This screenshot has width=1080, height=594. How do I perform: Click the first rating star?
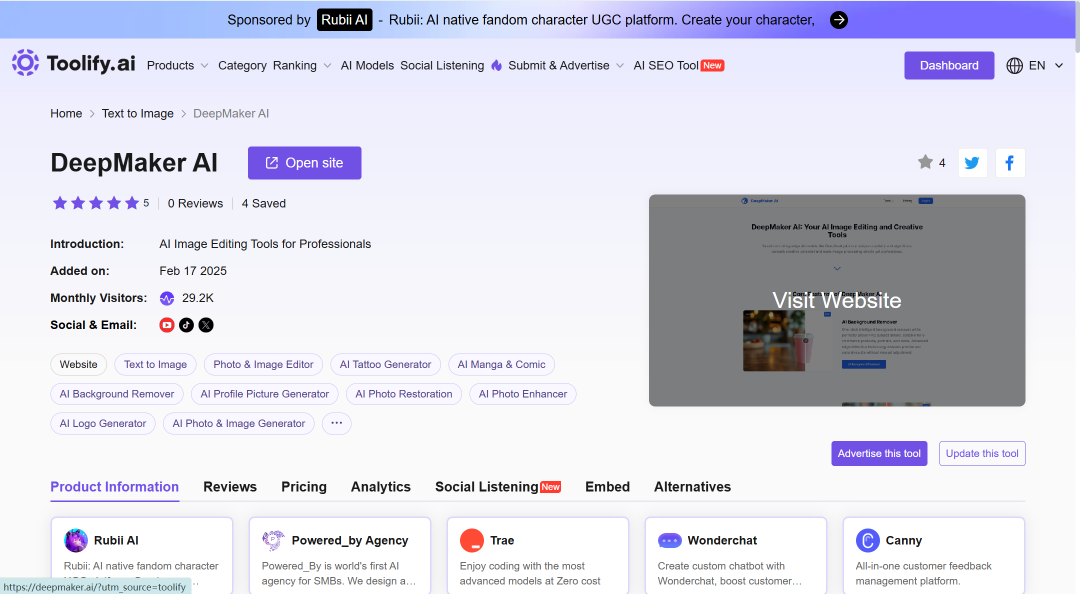point(60,203)
